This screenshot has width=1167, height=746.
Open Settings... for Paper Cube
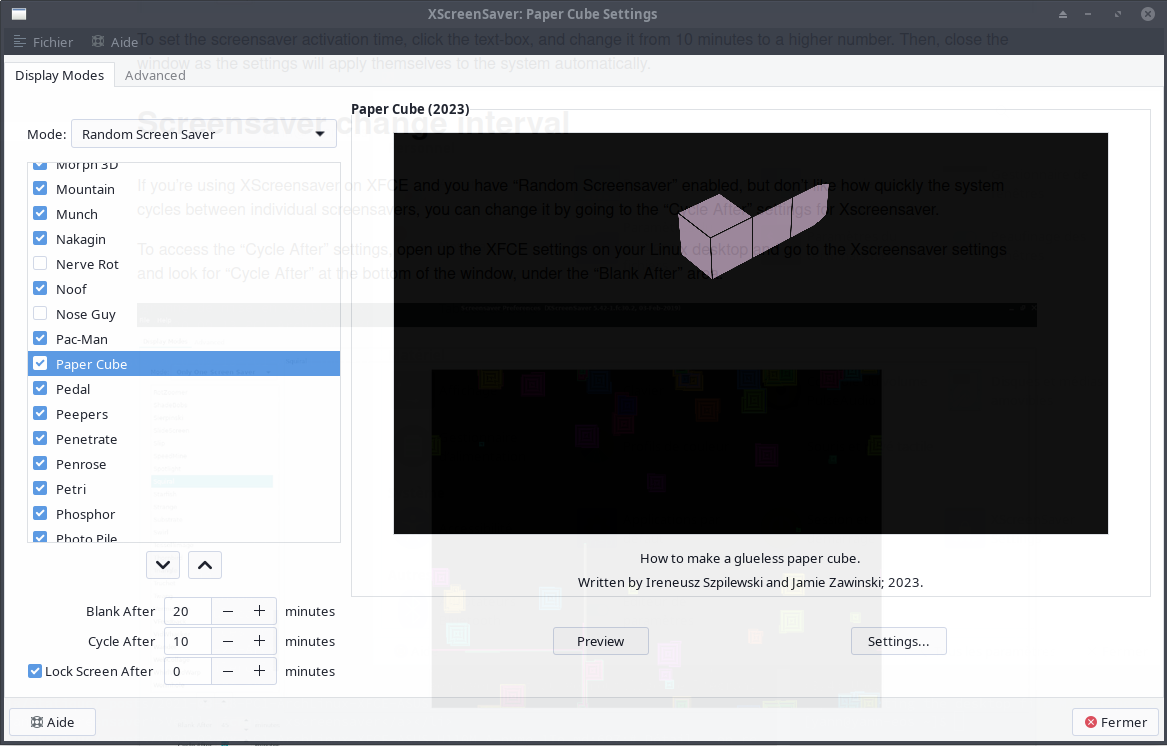(x=898, y=641)
